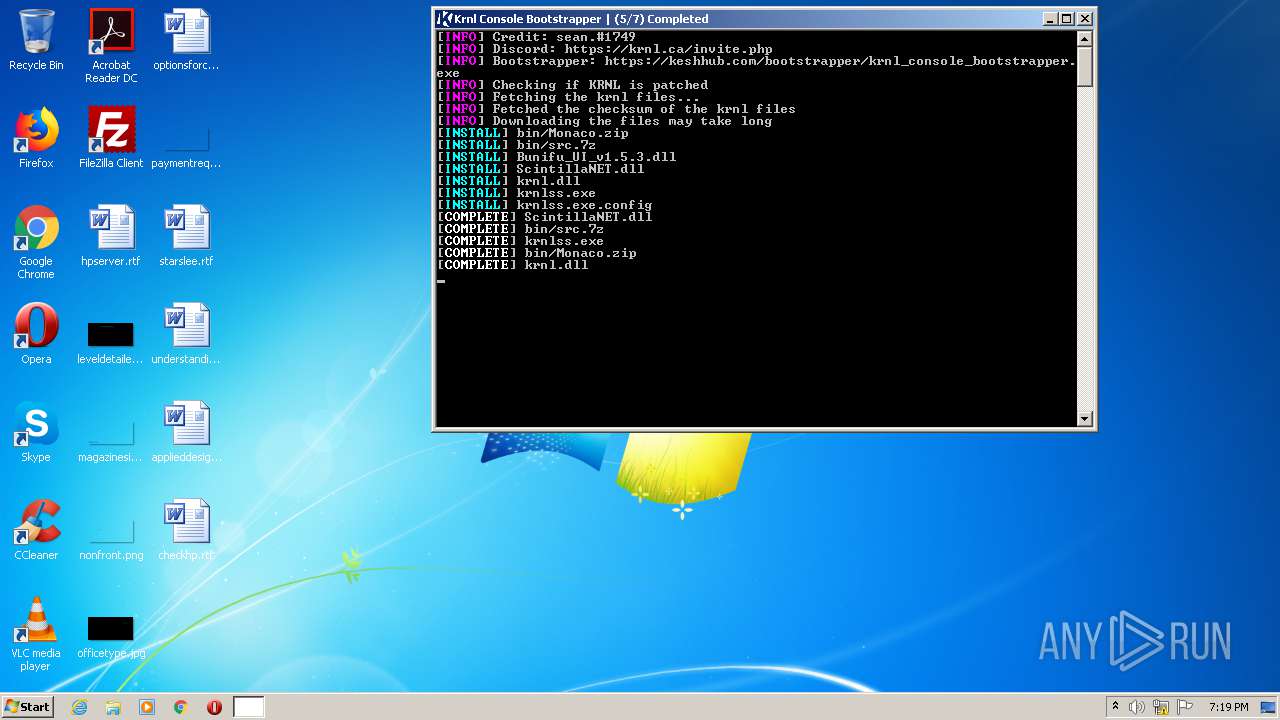Open Chrome pinned in the taskbar
This screenshot has height=720, width=1280.
click(x=181, y=707)
